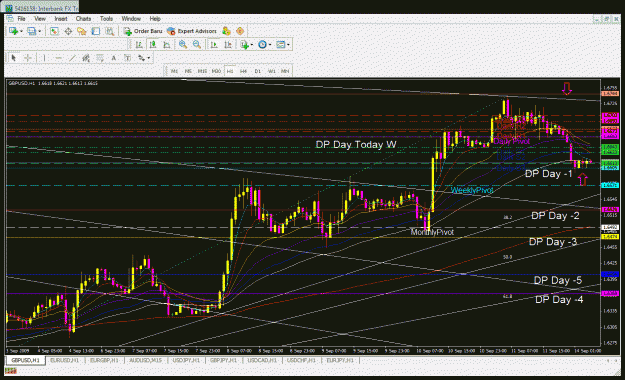Toggle chart shift from right border
This screenshot has height=380, width=625.
[x=228, y=45]
